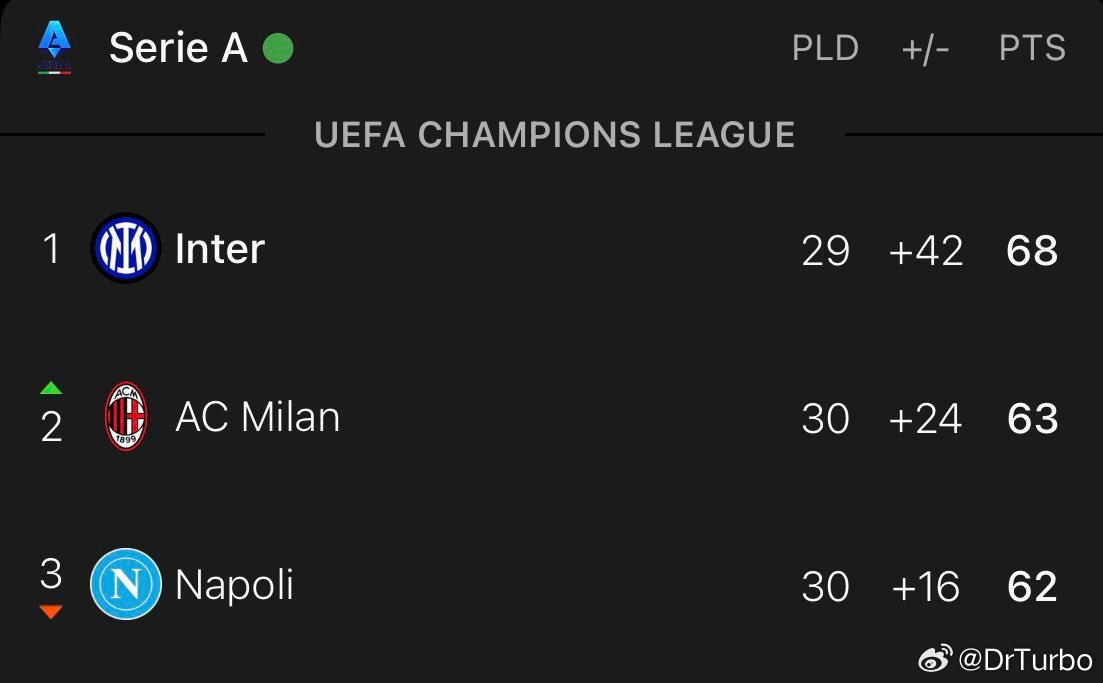
Task: Click AC Milan's +24 goal difference
Action: 925,419
